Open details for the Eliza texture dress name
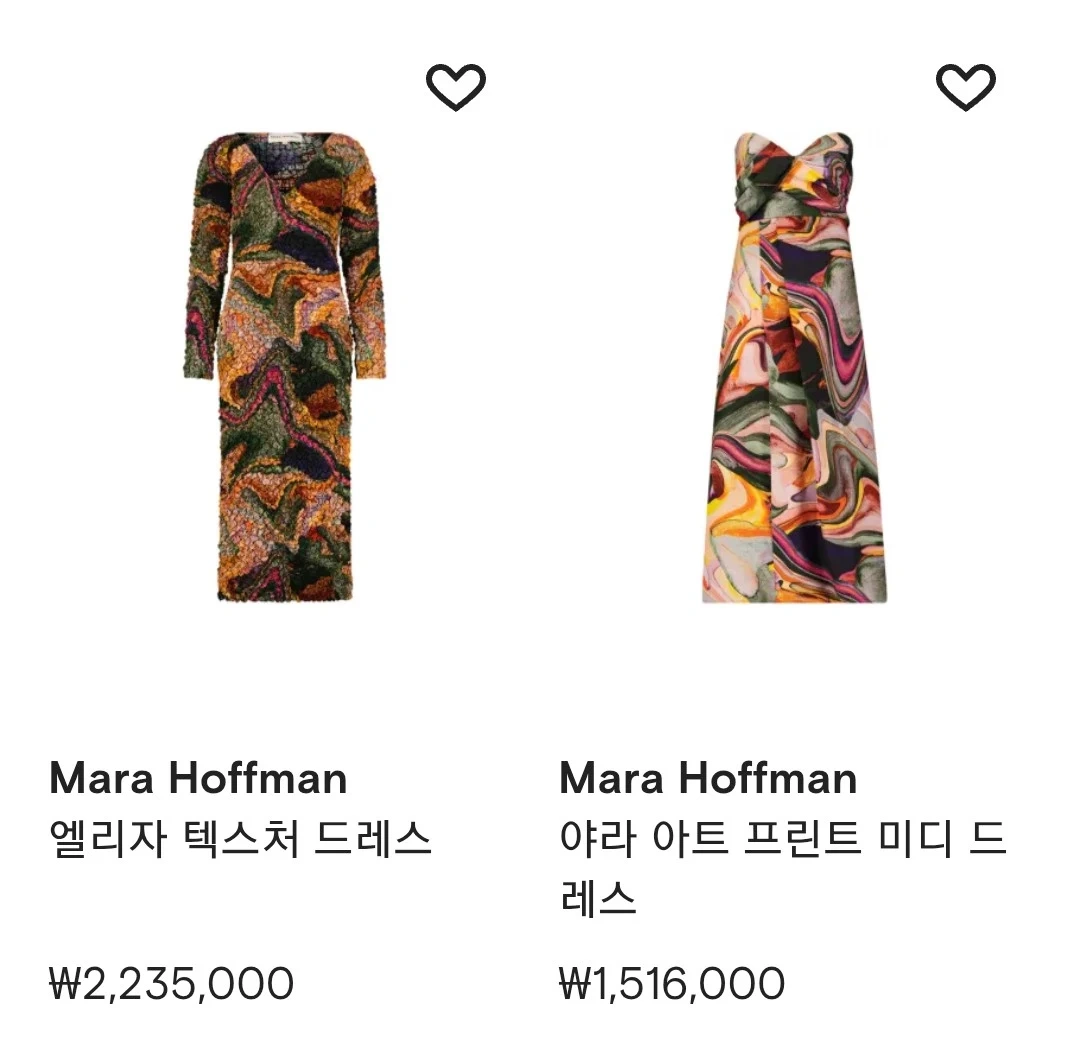This screenshot has width=1080, height=1058. 240,838
